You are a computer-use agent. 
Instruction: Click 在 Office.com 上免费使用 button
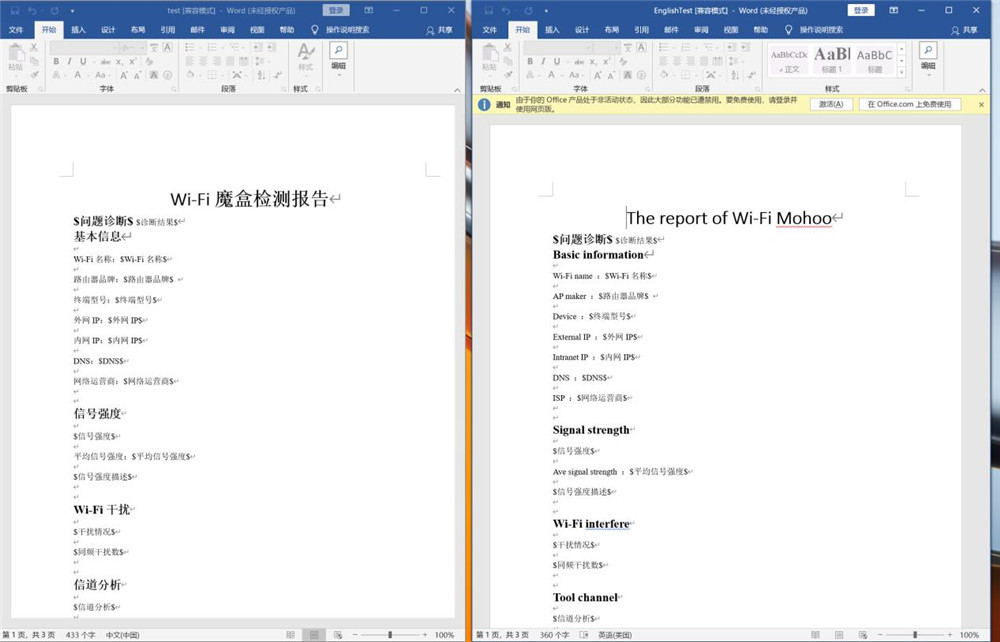(x=909, y=104)
